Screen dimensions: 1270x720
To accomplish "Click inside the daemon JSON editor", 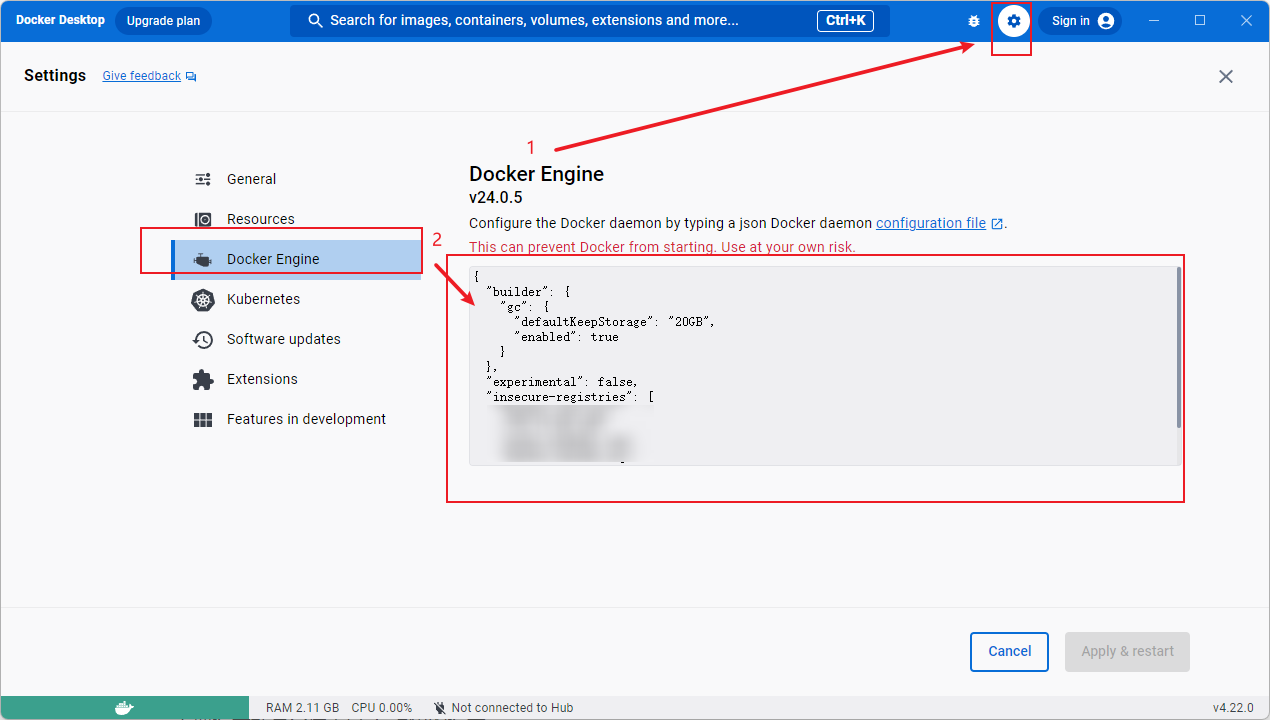I will [x=825, y=366].
